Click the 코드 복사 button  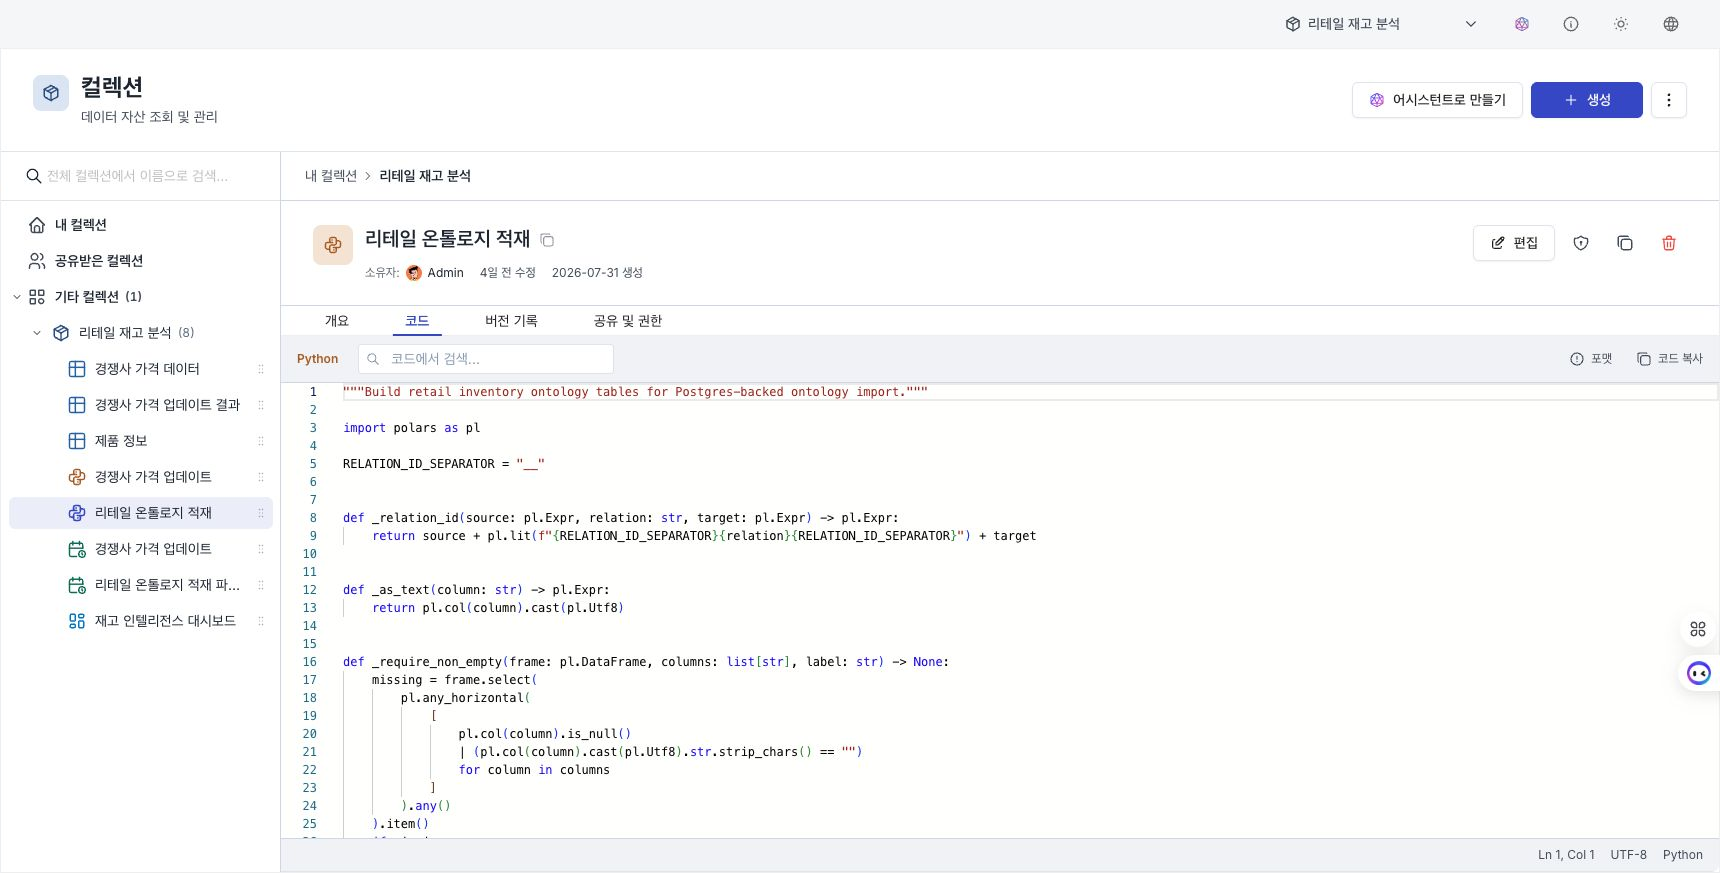coord(1669,359)
